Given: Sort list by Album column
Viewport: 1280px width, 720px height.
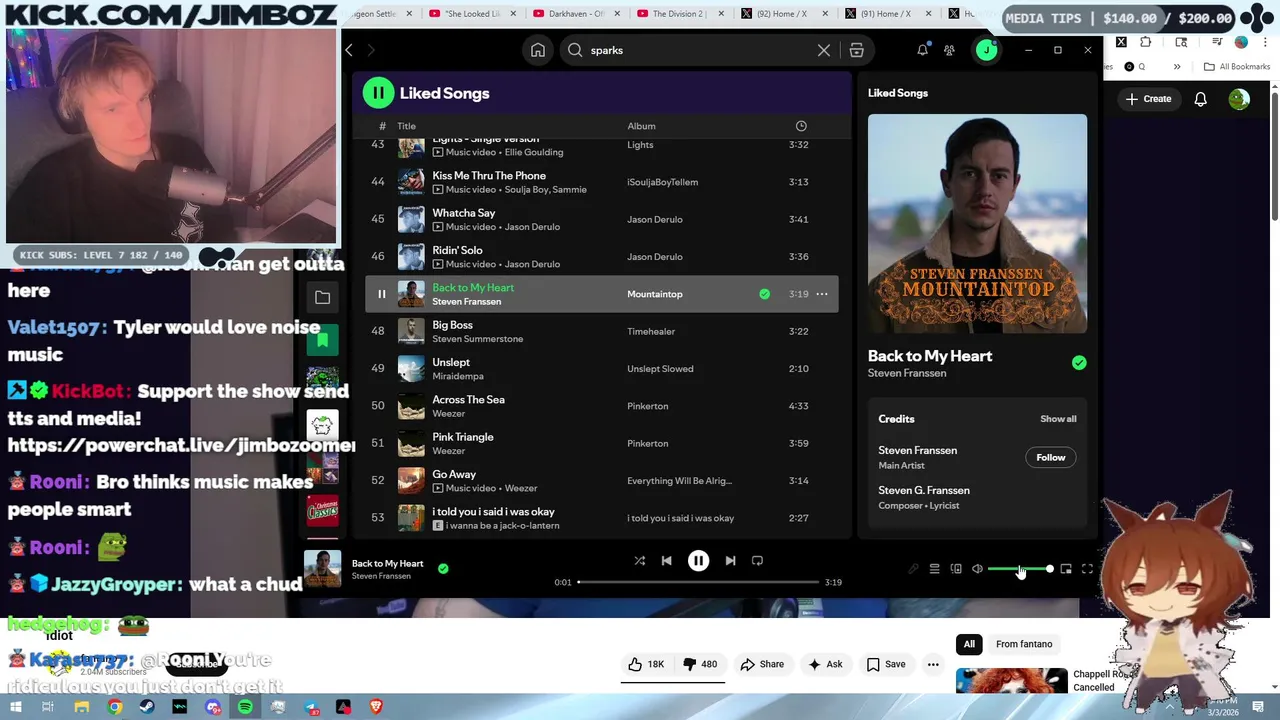Looking at the screenshot, I should [x=641, y=126].
